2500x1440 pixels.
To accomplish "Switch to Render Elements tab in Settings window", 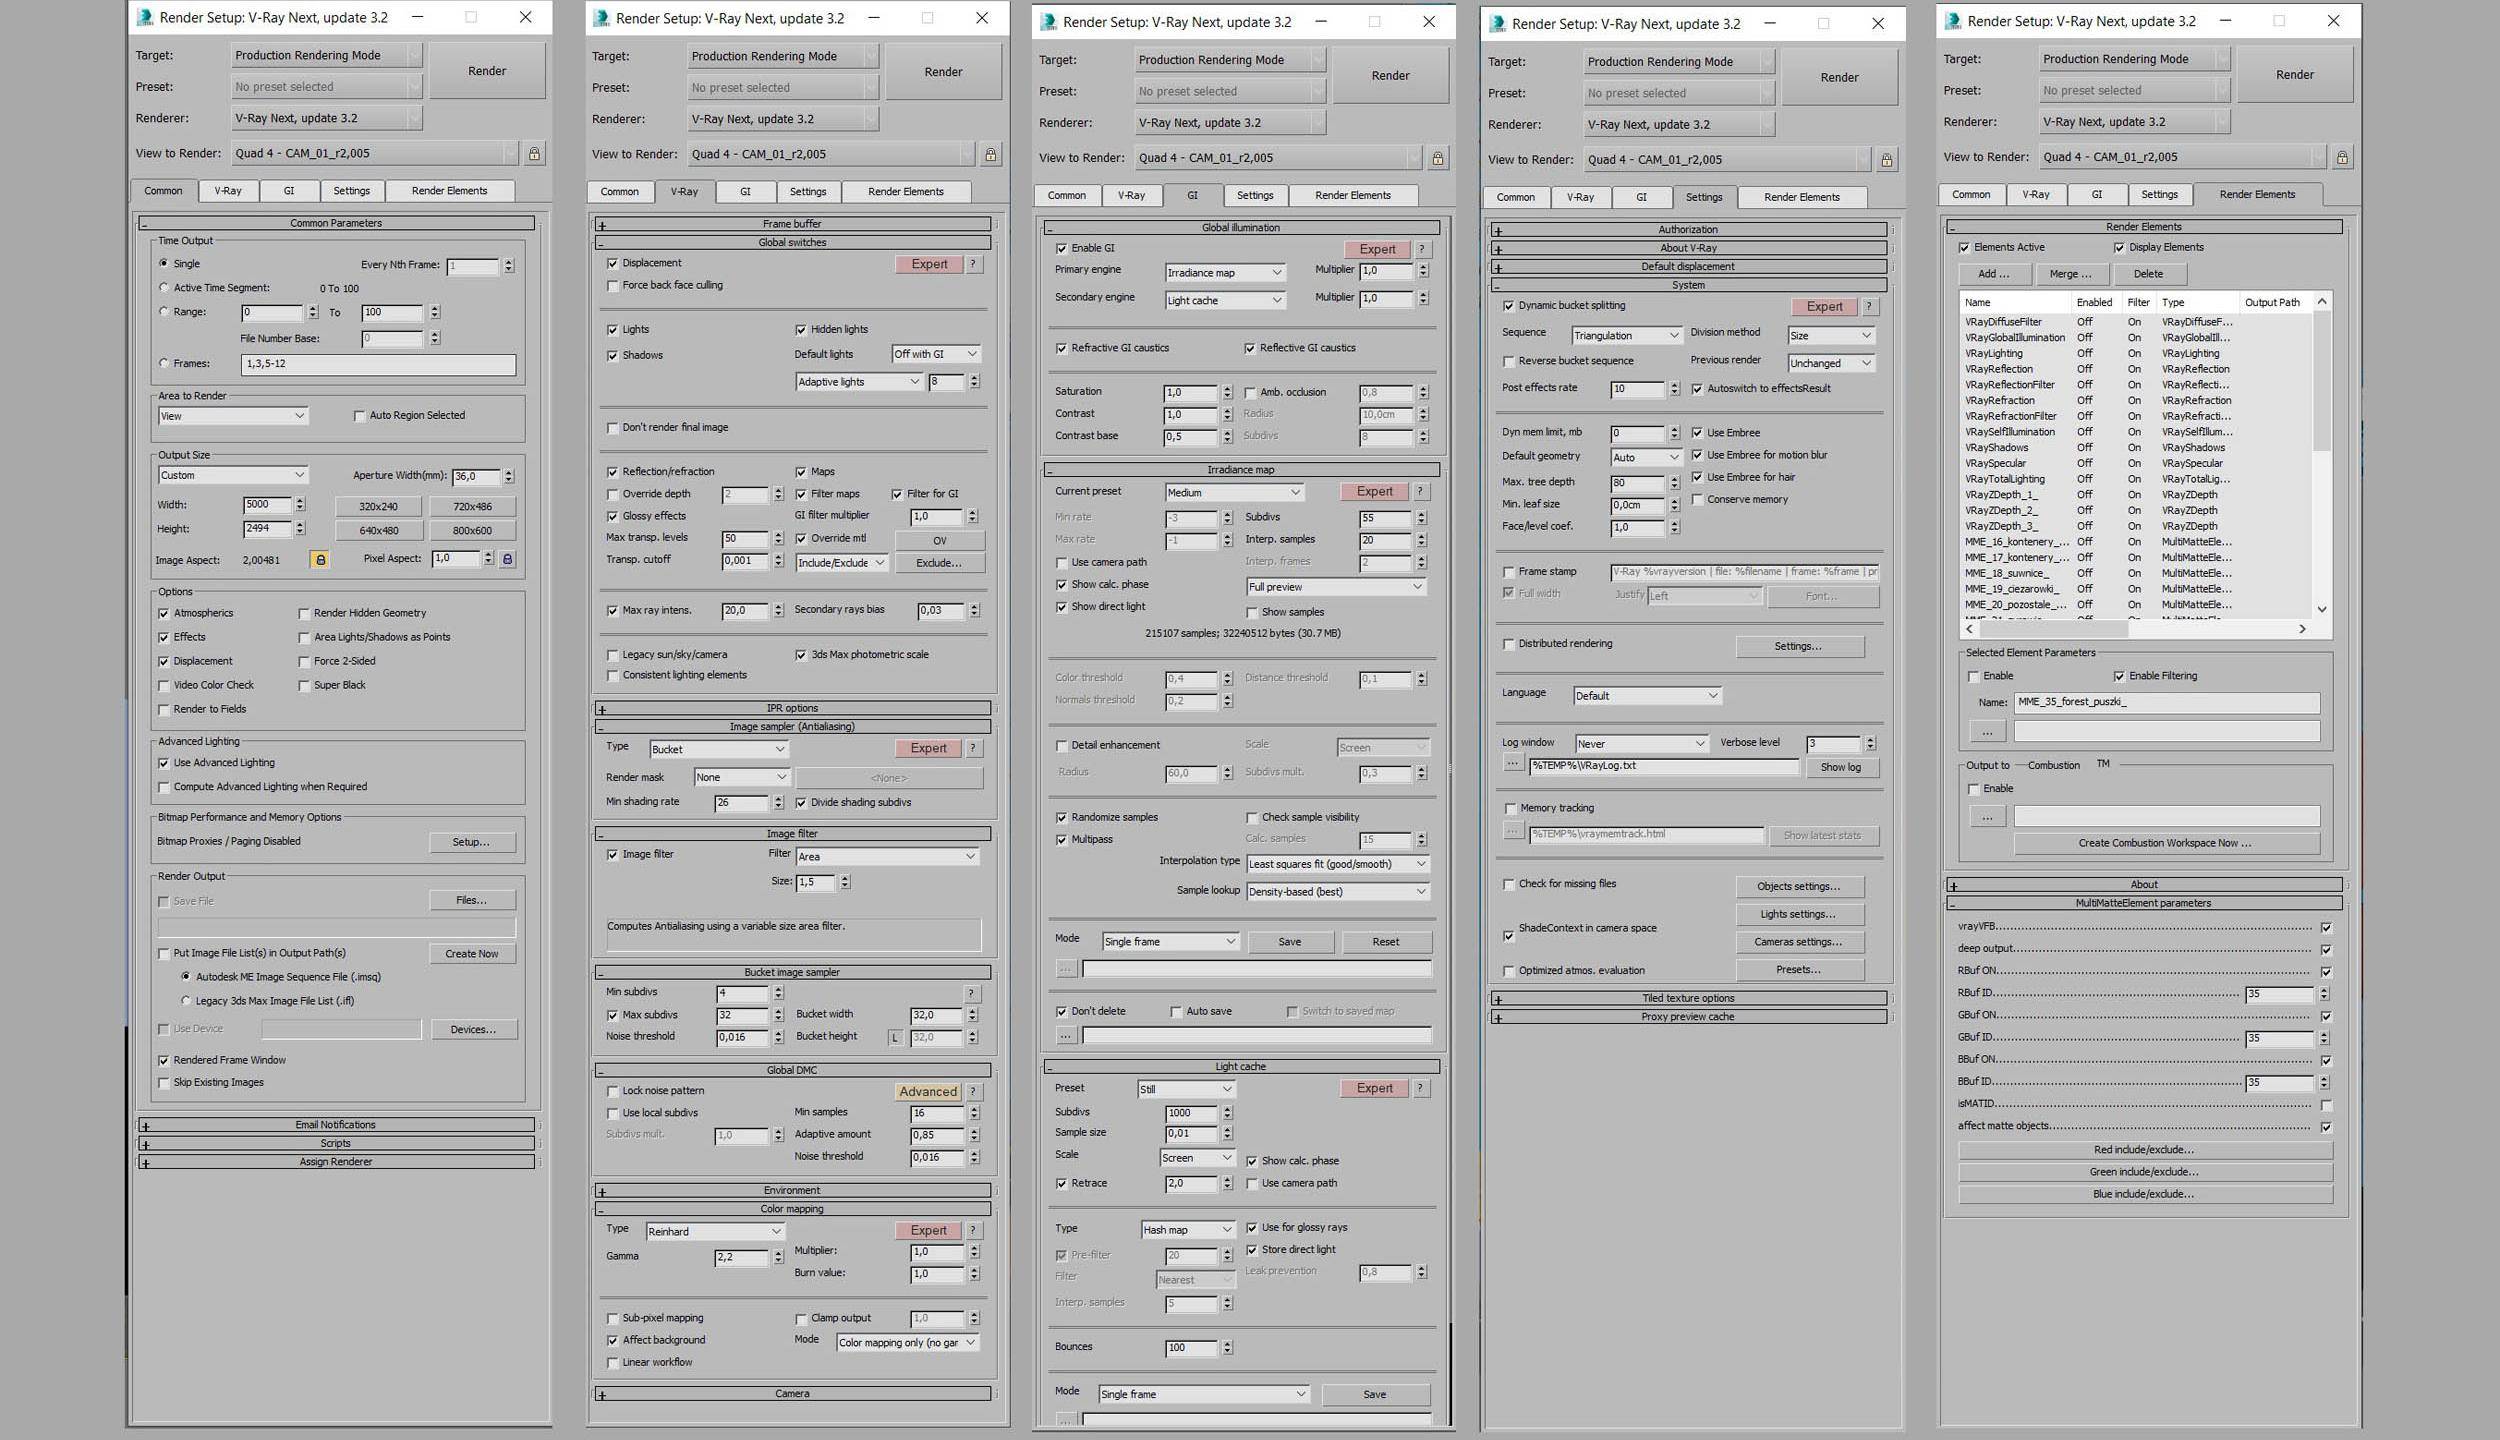I will (x=1802, y=198).
